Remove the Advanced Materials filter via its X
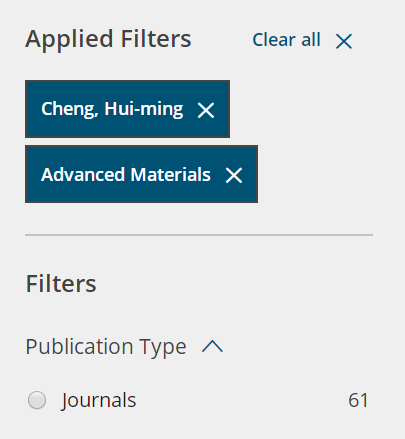This screenshot has width=405, height=439. pyautogui.click(x=234, y=175)
